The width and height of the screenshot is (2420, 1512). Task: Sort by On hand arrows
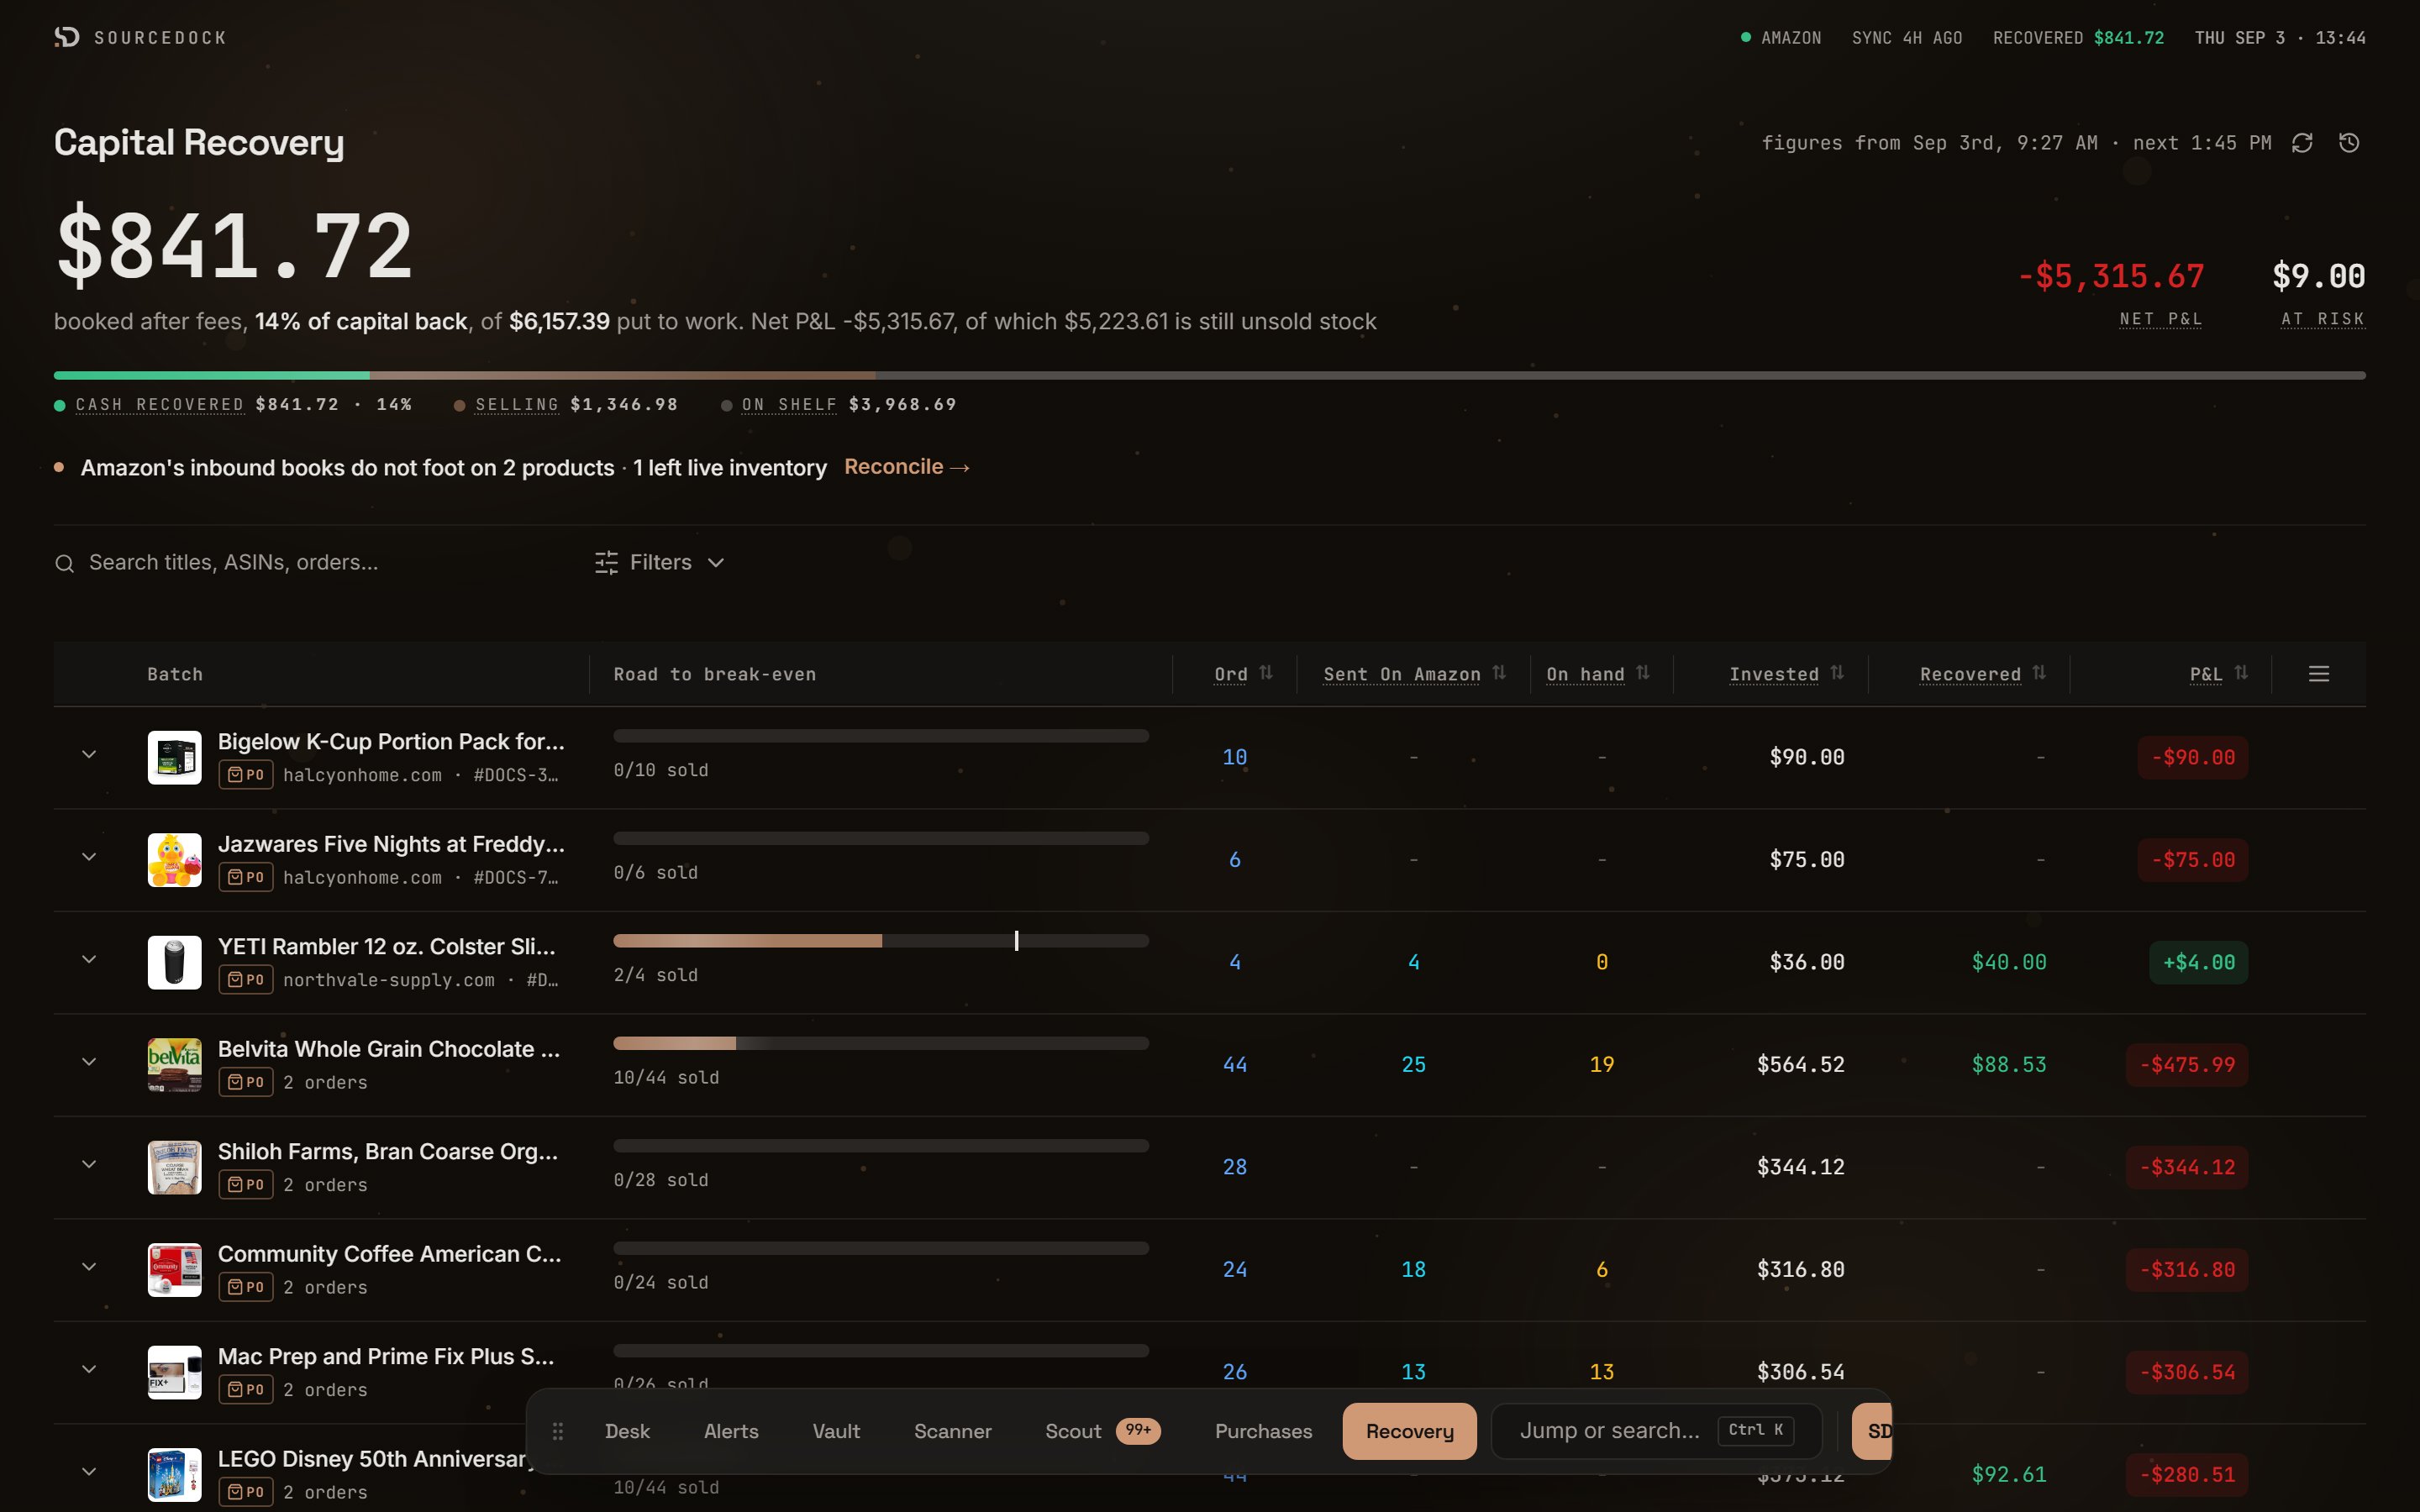[1642, 673]
